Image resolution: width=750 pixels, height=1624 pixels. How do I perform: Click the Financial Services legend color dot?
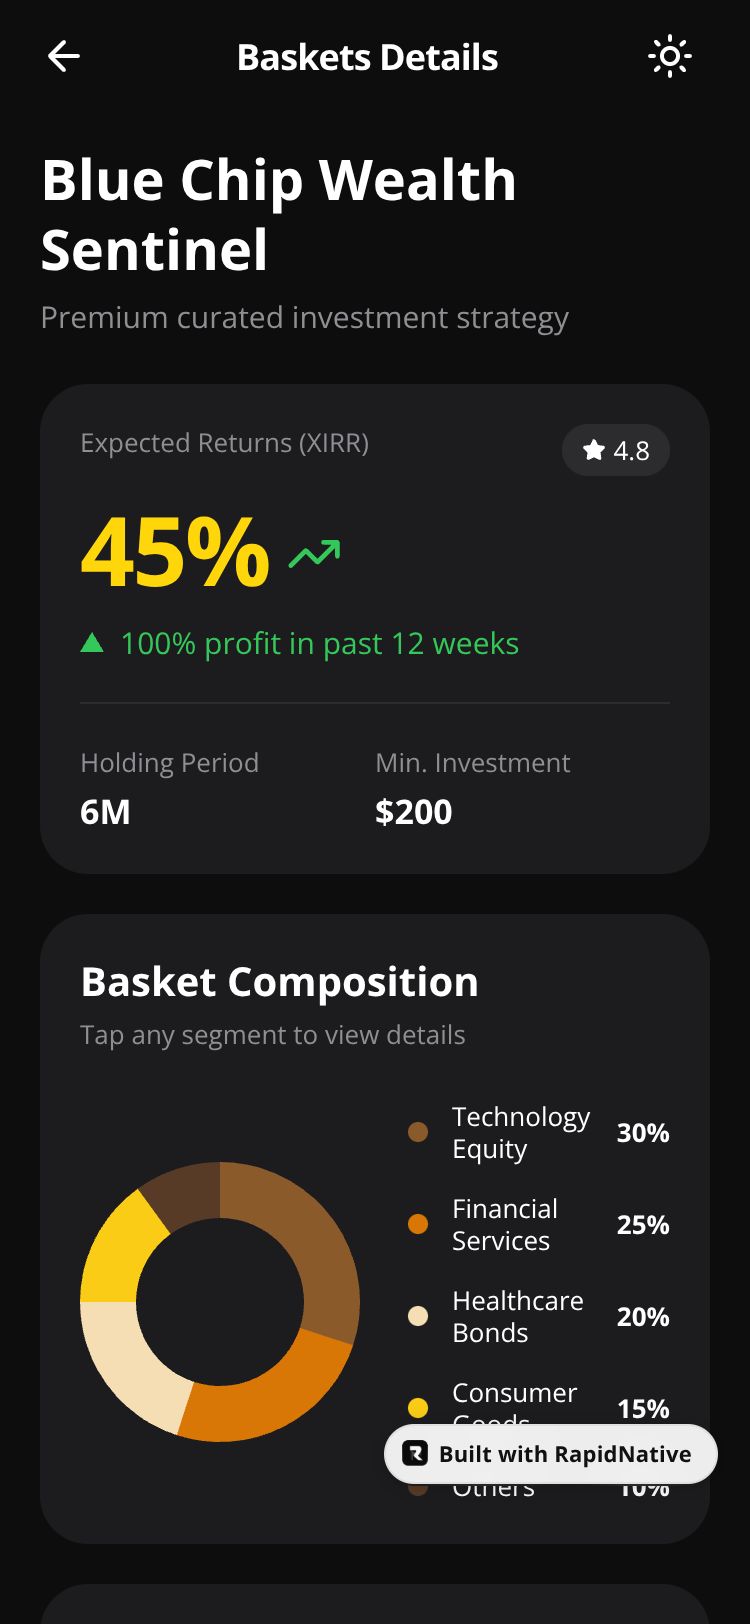click(418, 1224)
